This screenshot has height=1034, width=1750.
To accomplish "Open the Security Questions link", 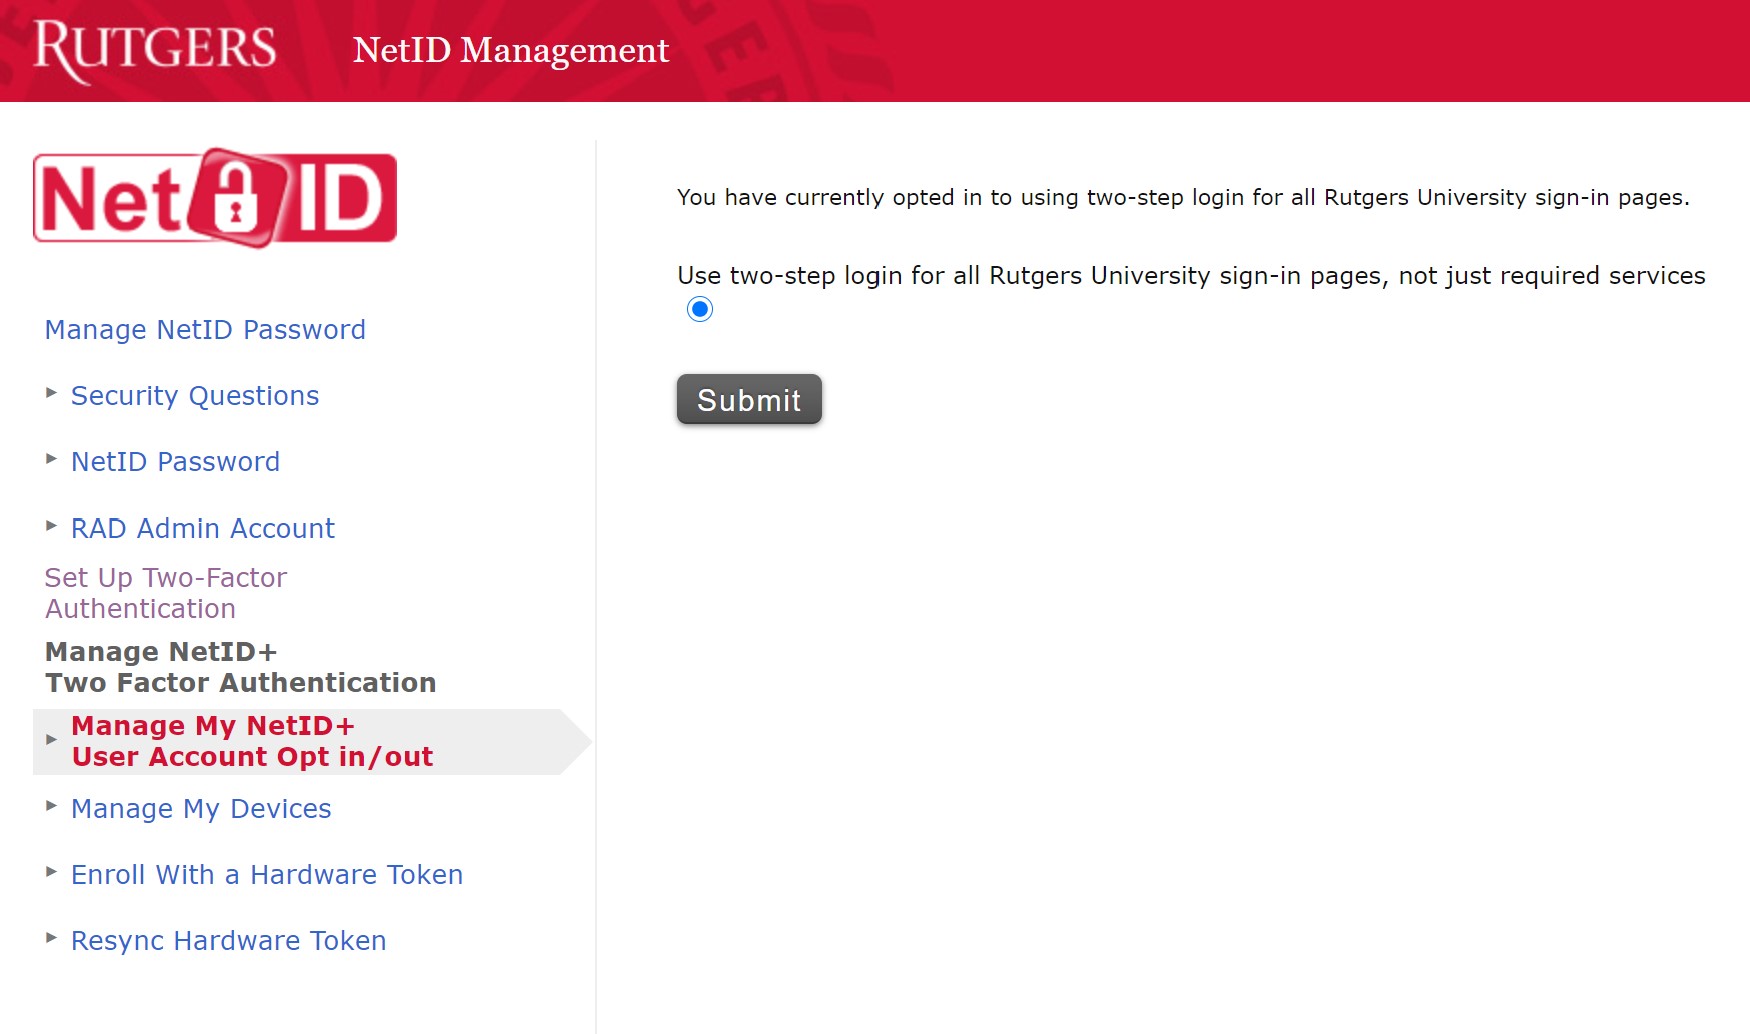I will click(x=195, y=395).
